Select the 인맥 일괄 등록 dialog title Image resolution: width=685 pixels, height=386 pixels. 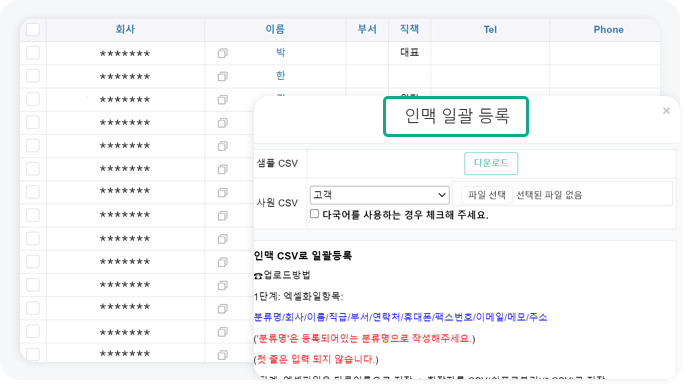(457, 116)
